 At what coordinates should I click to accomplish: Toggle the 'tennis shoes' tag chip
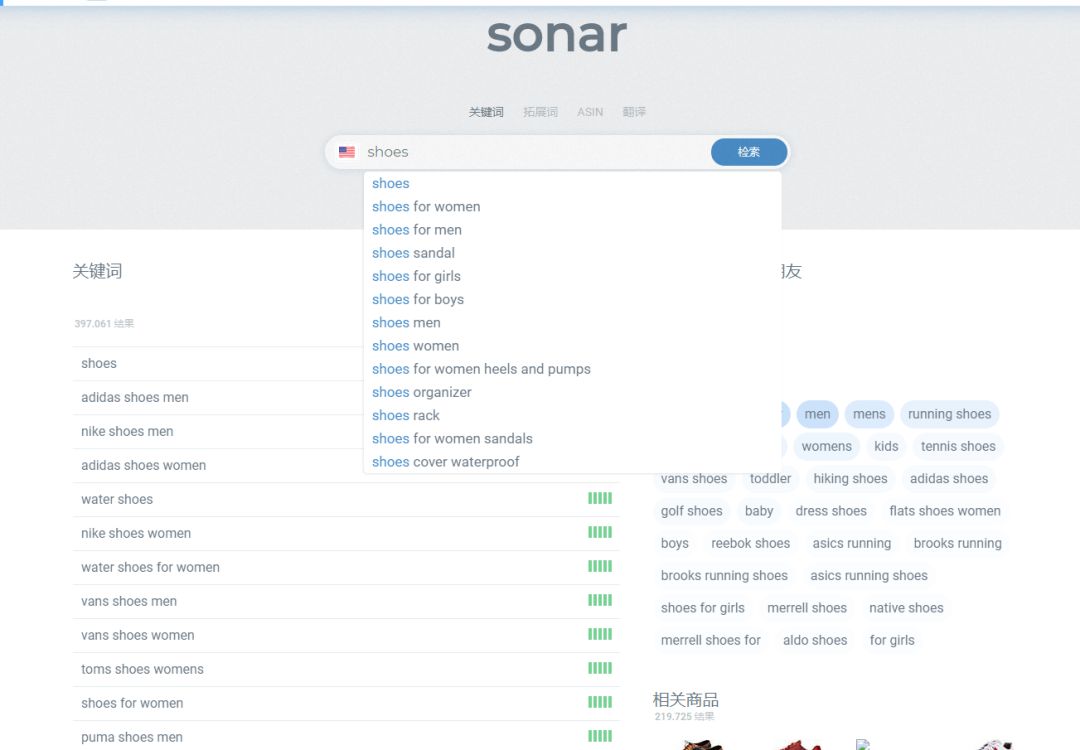click(x=958, y=446)
